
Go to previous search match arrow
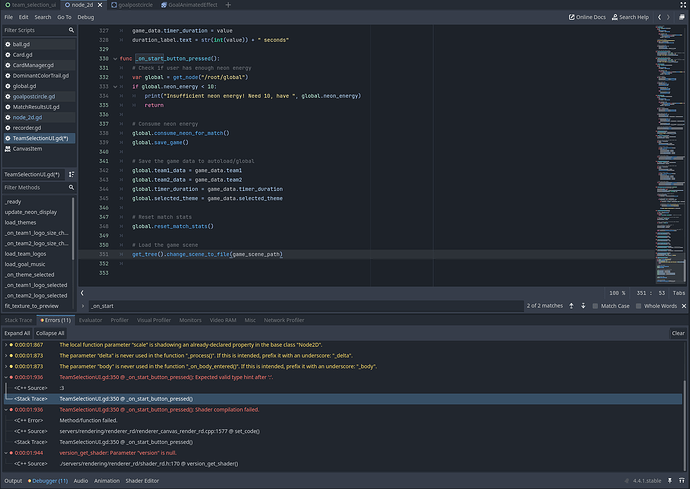point(571,306)
